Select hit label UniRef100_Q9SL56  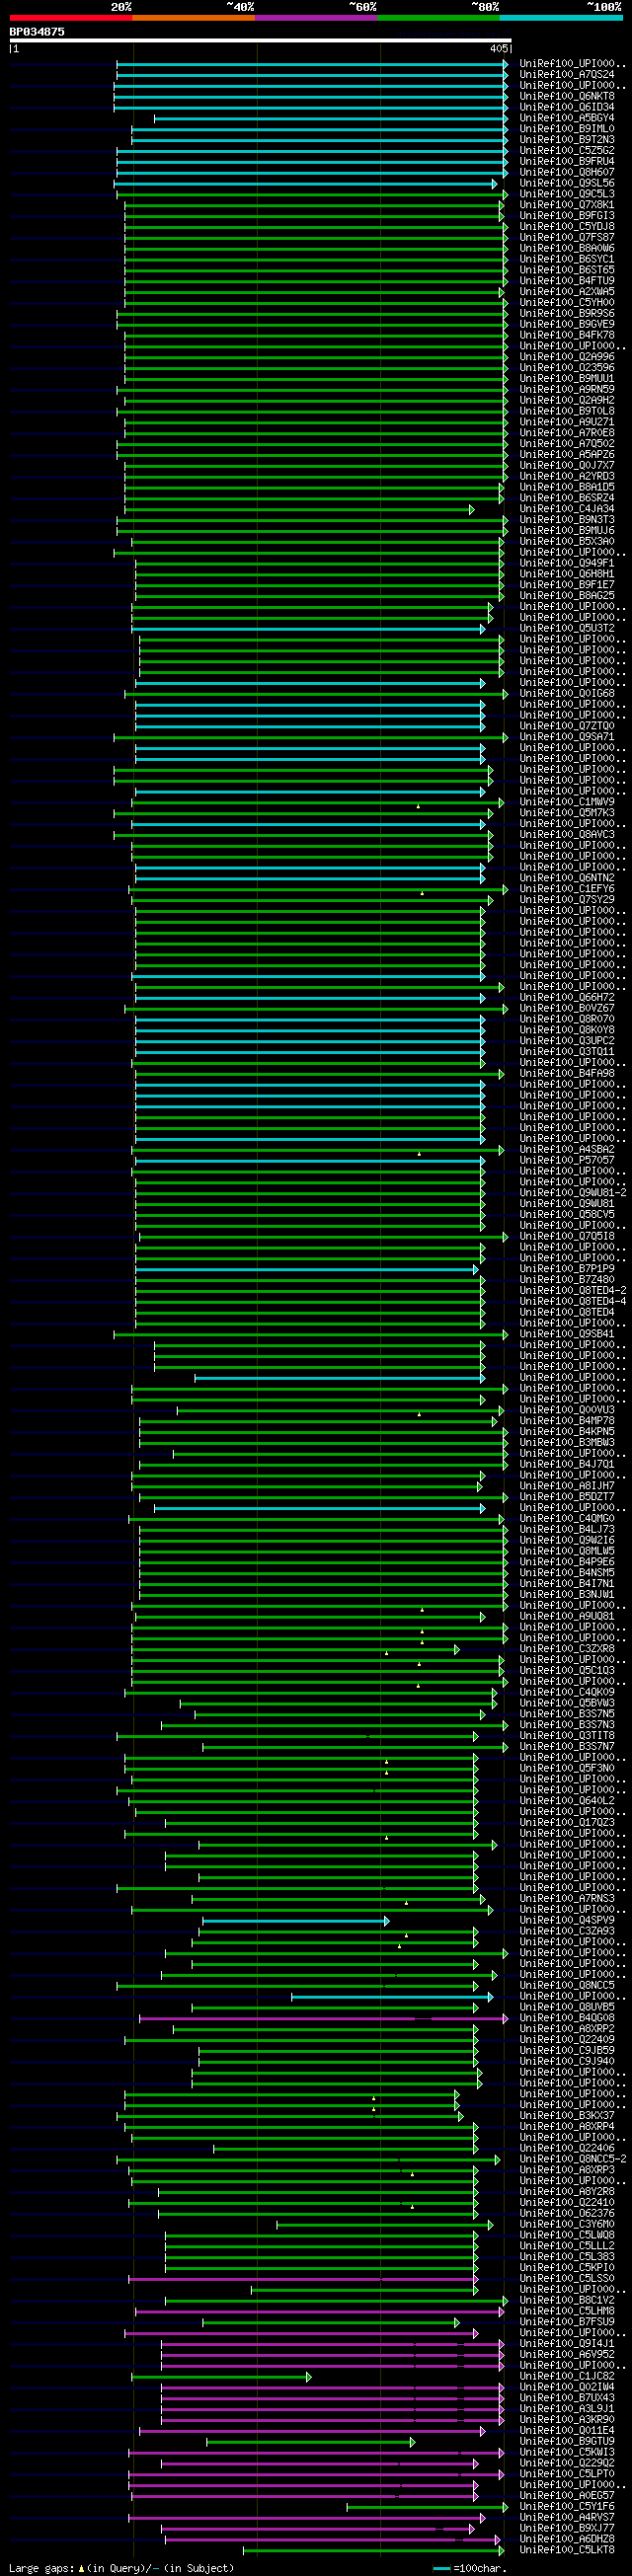(567, 183)
